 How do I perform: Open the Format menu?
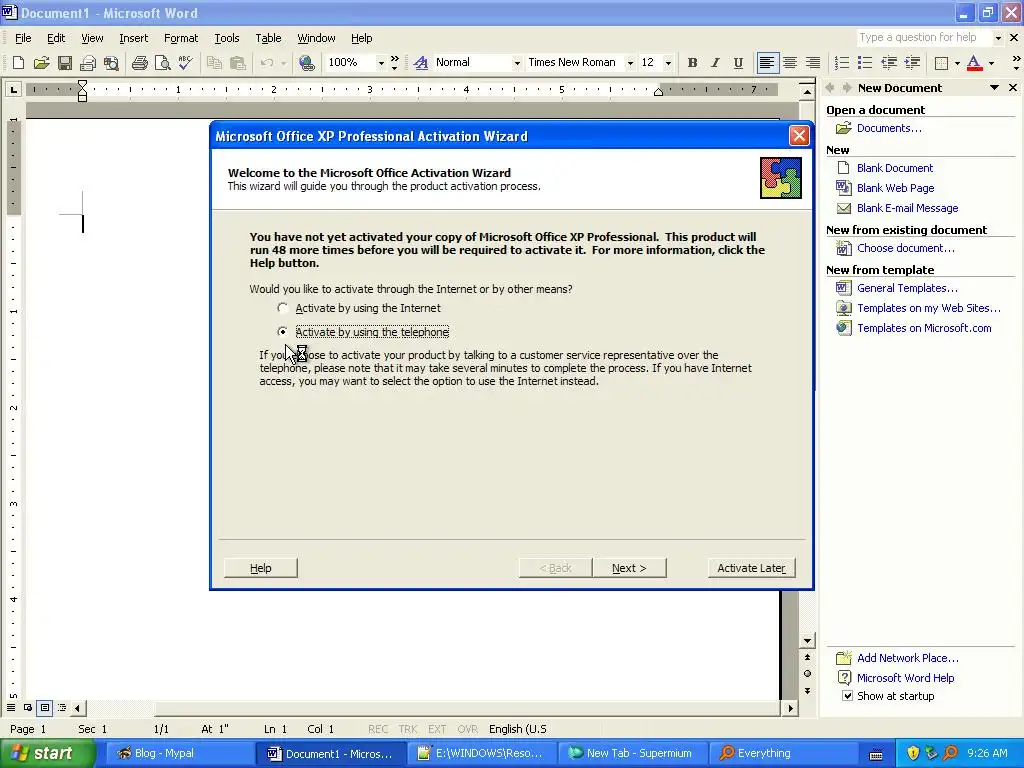click(181, 38)
